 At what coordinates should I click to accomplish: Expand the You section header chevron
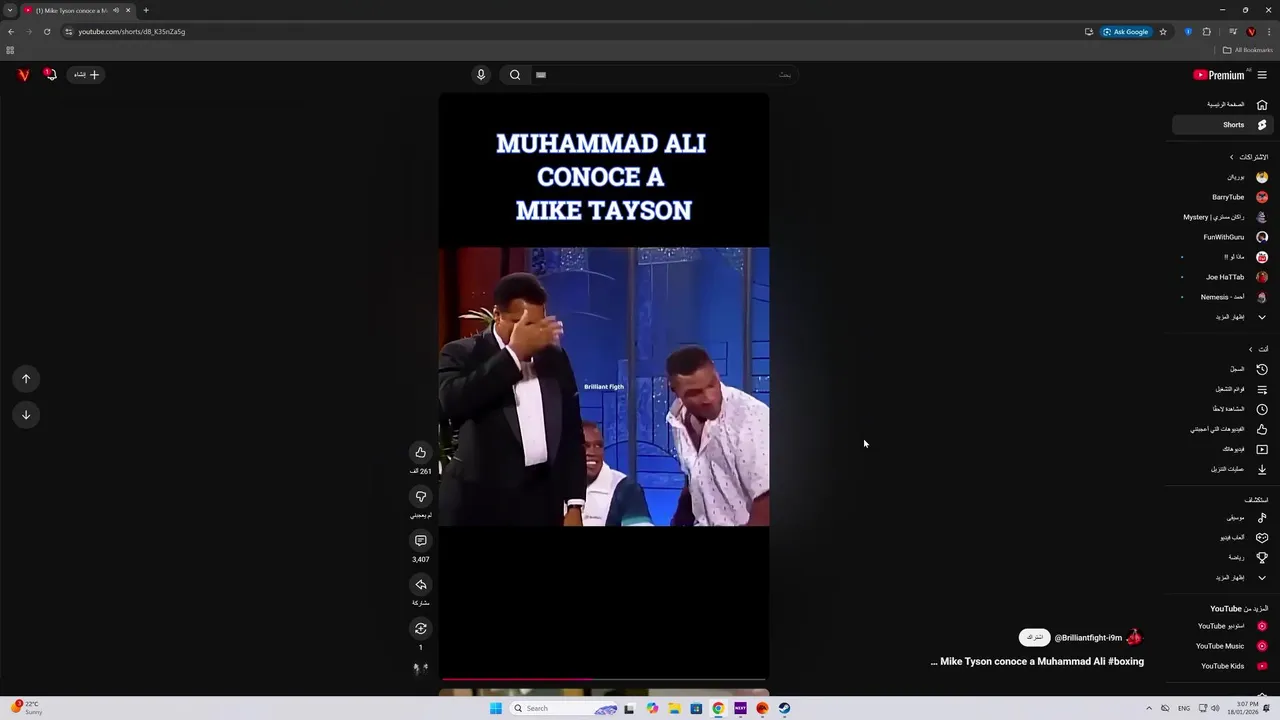click(1251, 349)
